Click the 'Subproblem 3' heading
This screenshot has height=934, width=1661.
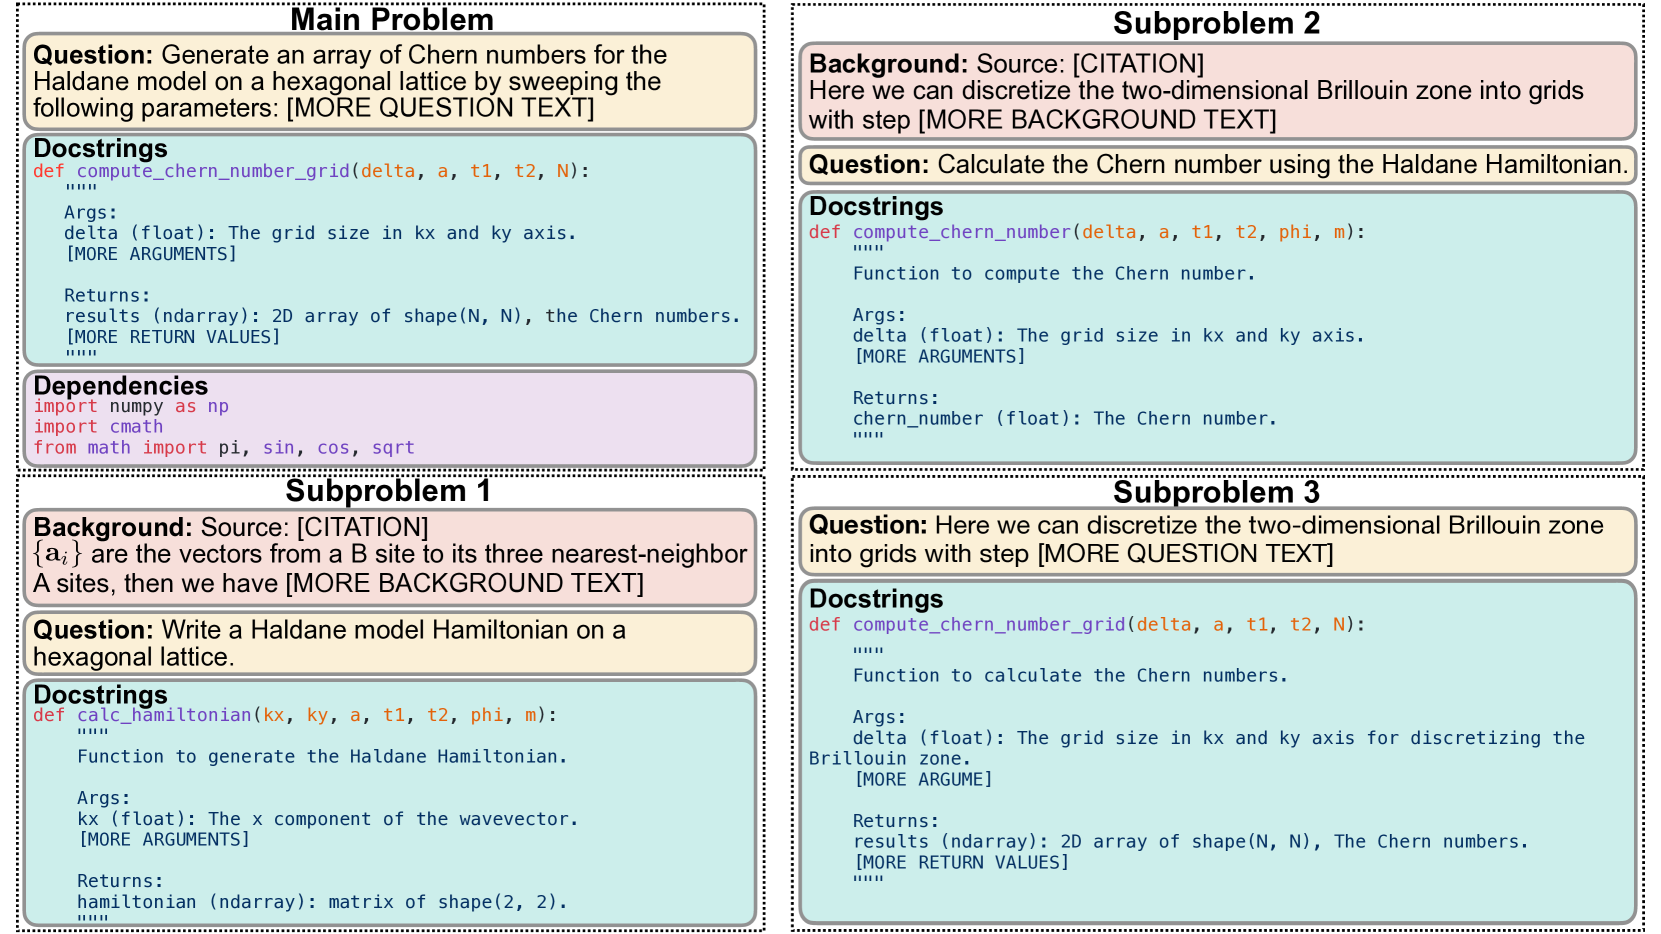(x=1216, y=492)
